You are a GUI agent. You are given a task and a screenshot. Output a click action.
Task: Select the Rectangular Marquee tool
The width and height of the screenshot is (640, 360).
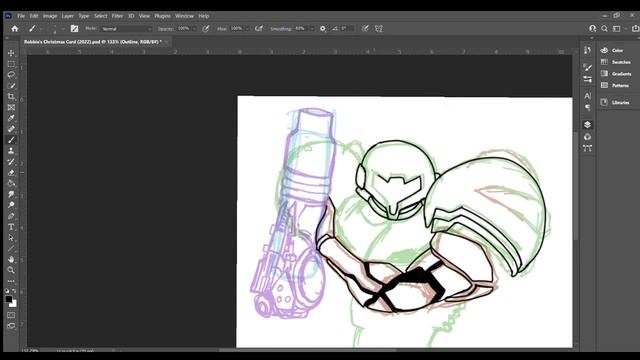click(11, 64)
